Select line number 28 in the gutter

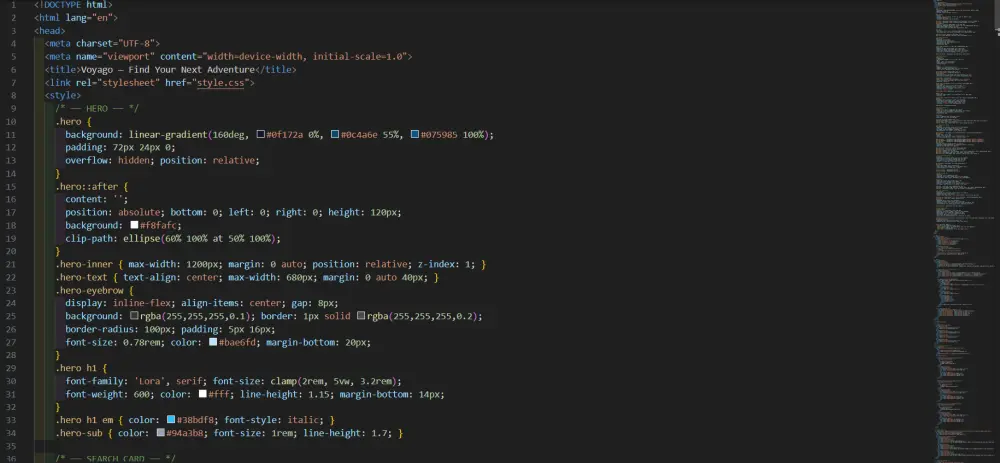coord(12,355)
